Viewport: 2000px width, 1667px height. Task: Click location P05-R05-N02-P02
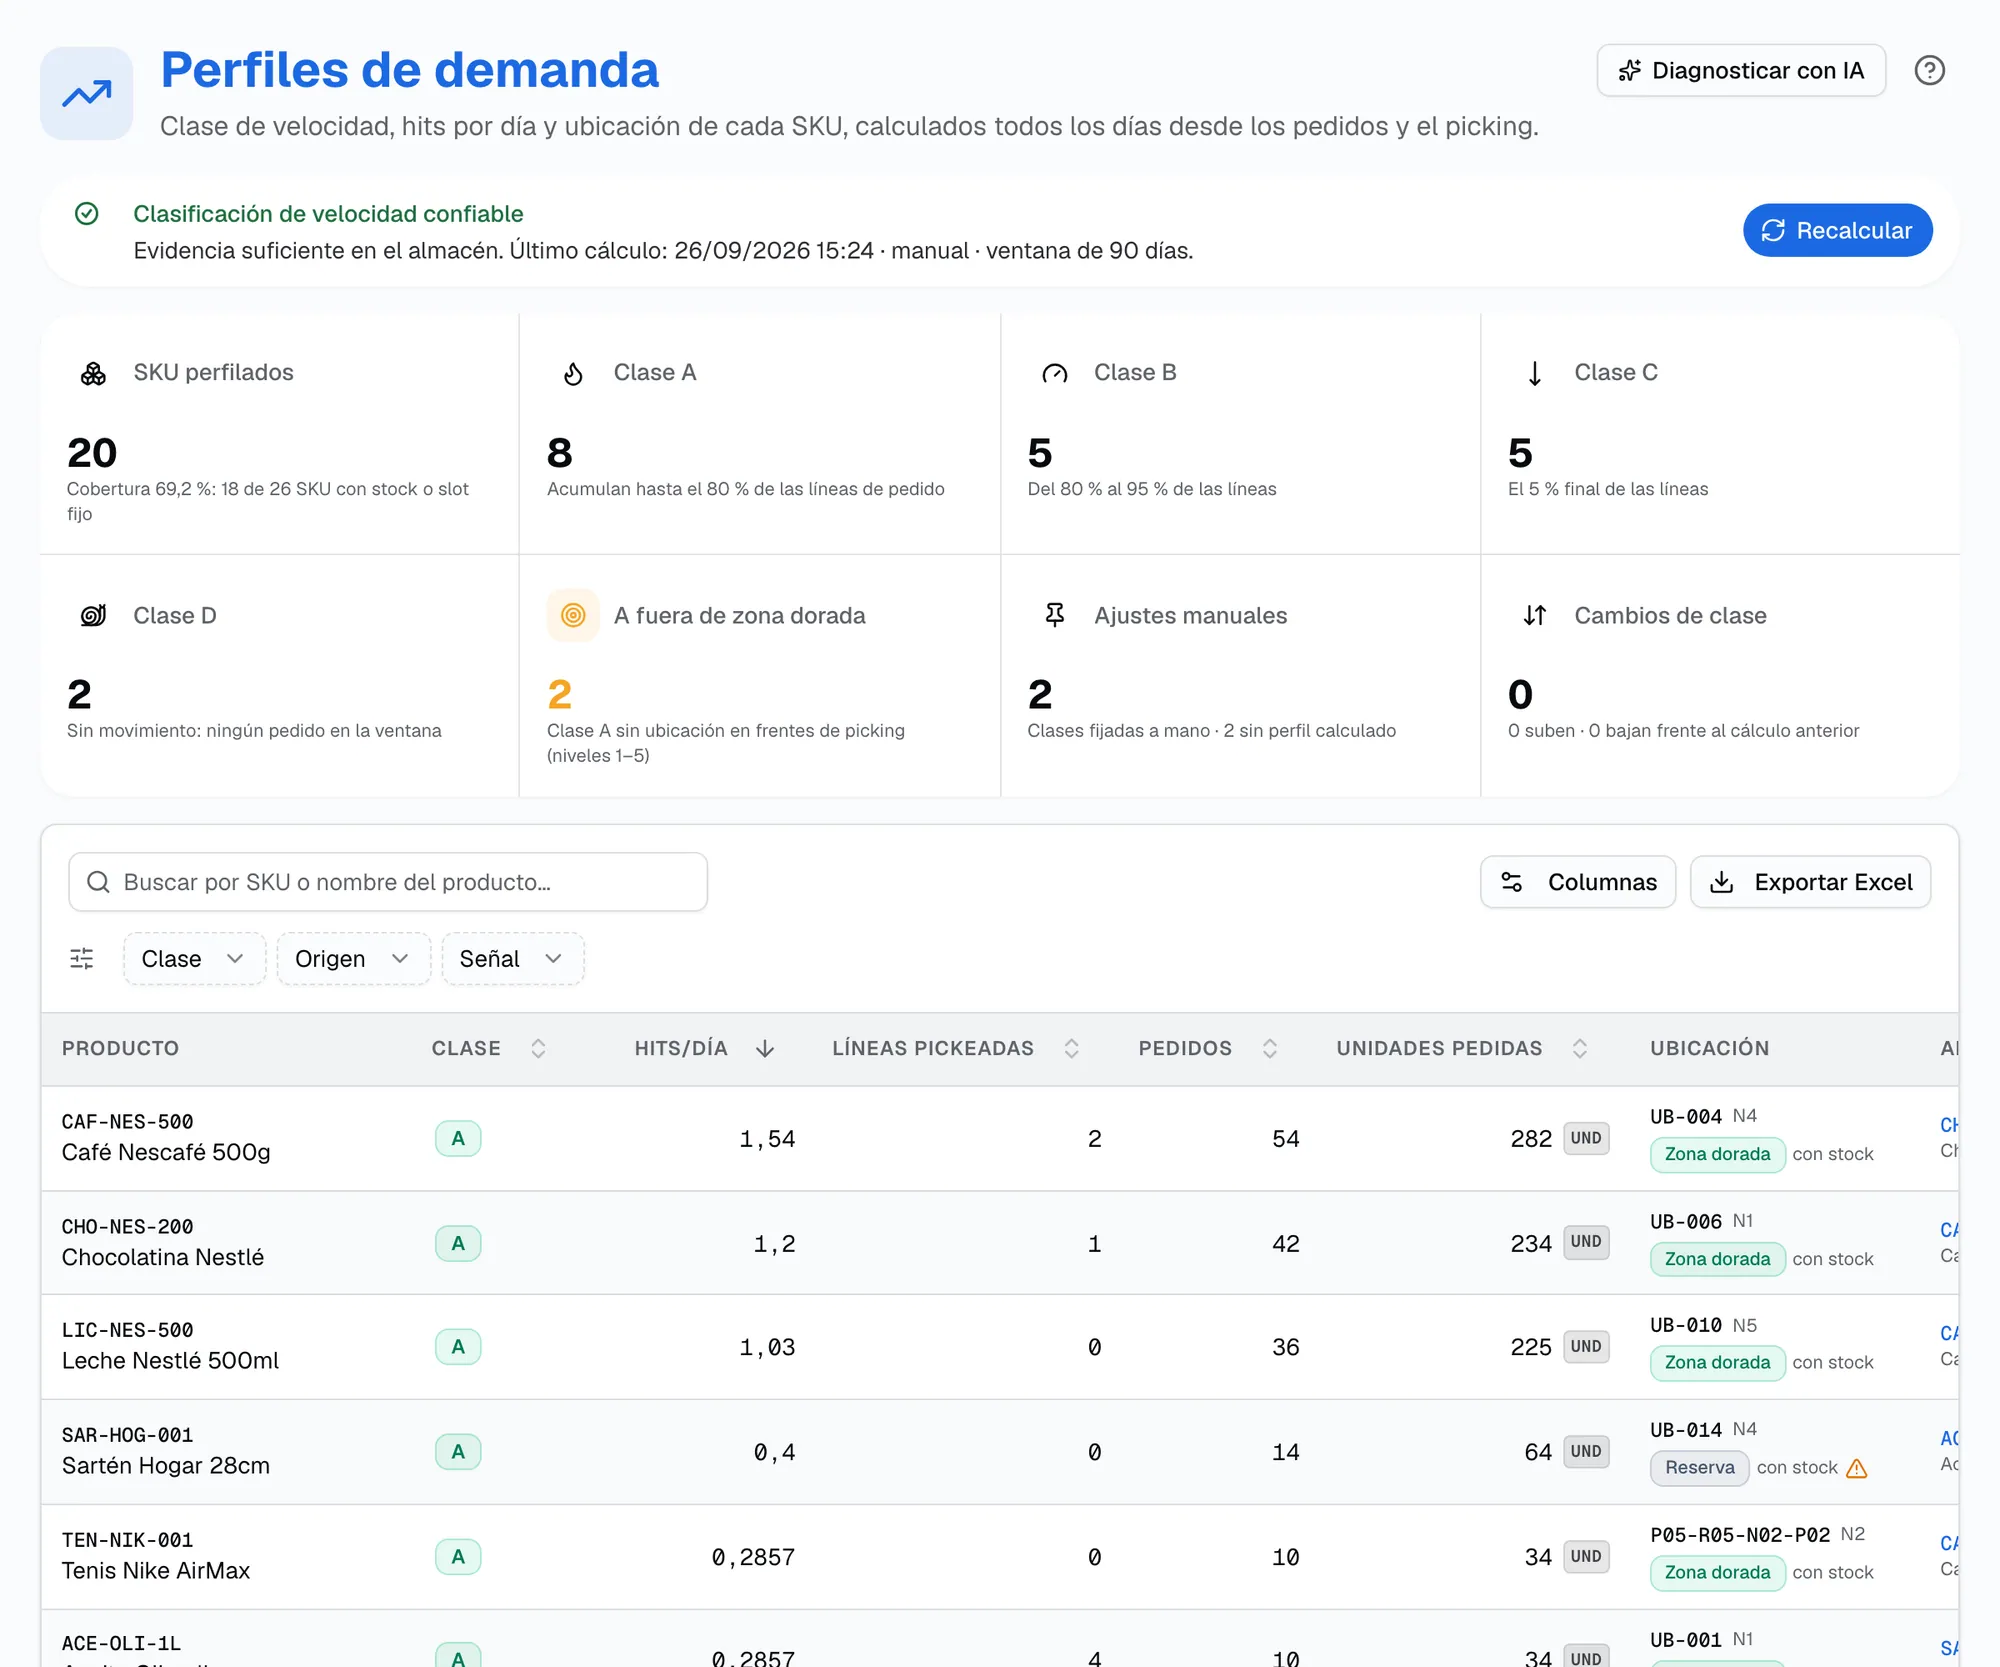(1740, 1534)
